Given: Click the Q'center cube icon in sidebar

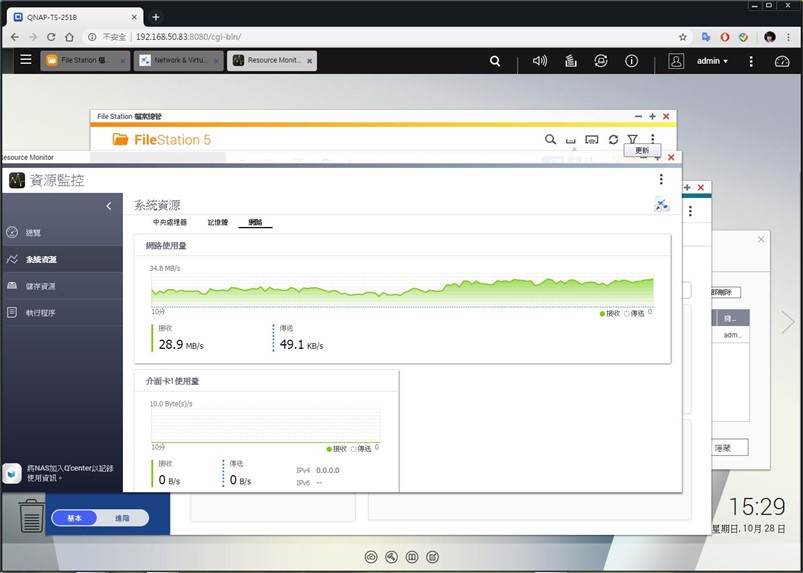Looking at the screenshot, I should click(11, 473).
